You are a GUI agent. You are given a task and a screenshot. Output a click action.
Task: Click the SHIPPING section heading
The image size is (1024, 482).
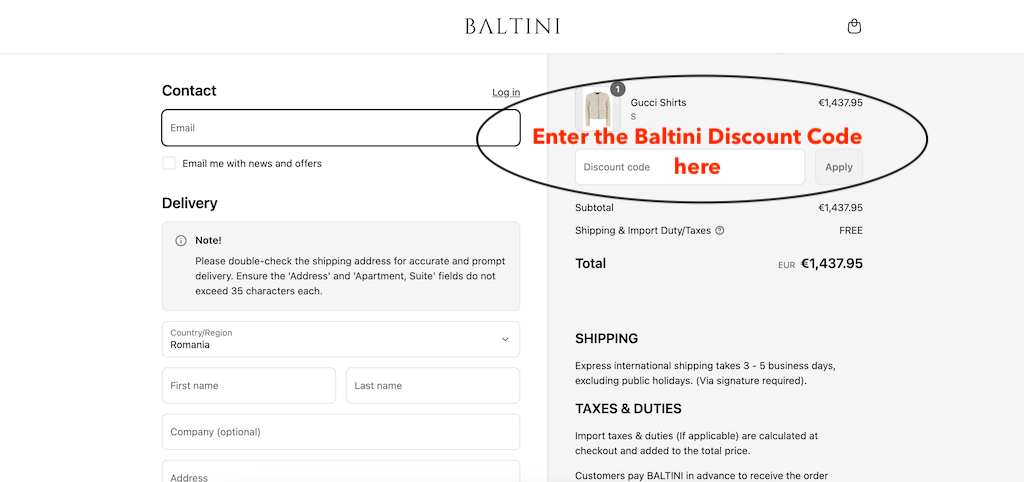pos(607,339)
